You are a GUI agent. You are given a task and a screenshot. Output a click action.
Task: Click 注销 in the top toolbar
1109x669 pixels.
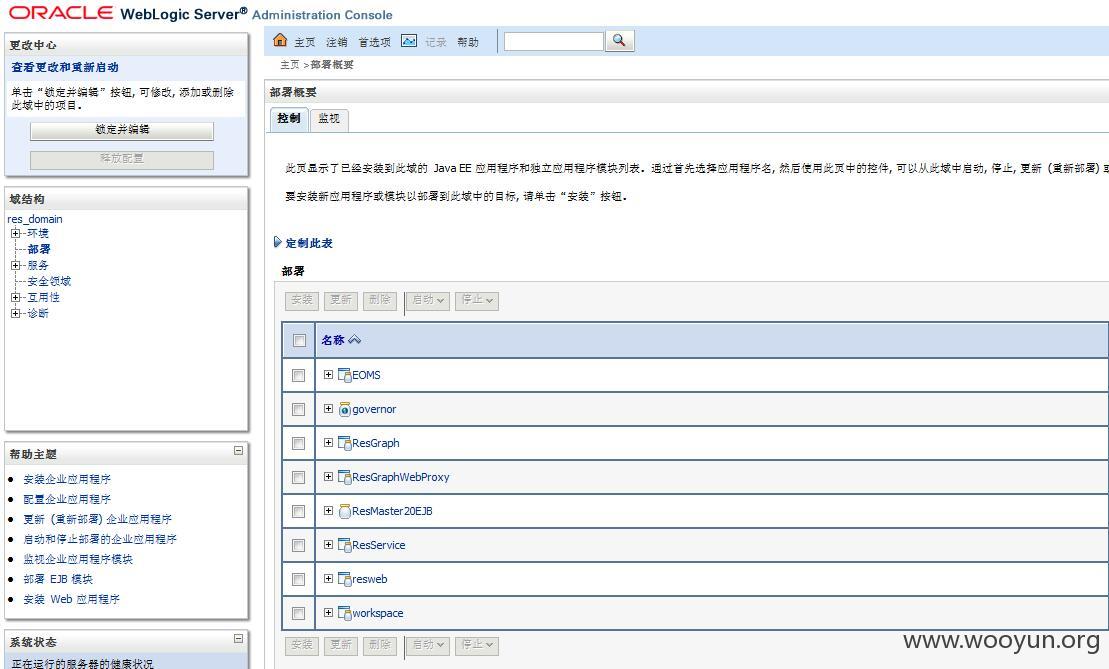click(337, 42)
